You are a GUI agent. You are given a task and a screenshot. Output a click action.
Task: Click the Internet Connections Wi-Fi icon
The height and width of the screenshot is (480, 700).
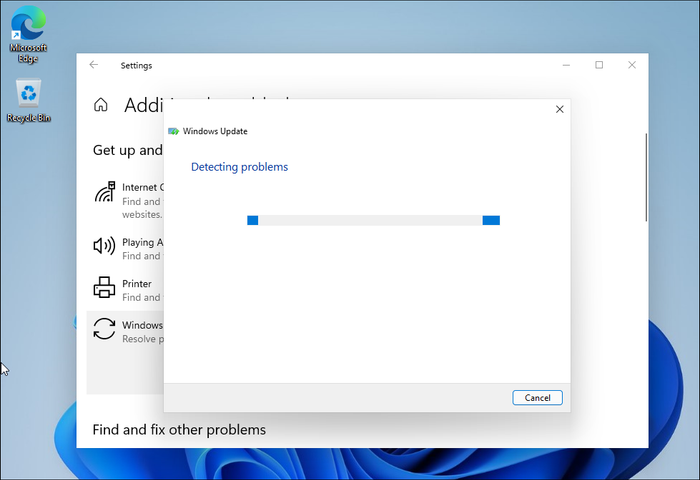(x=104, y=193)
